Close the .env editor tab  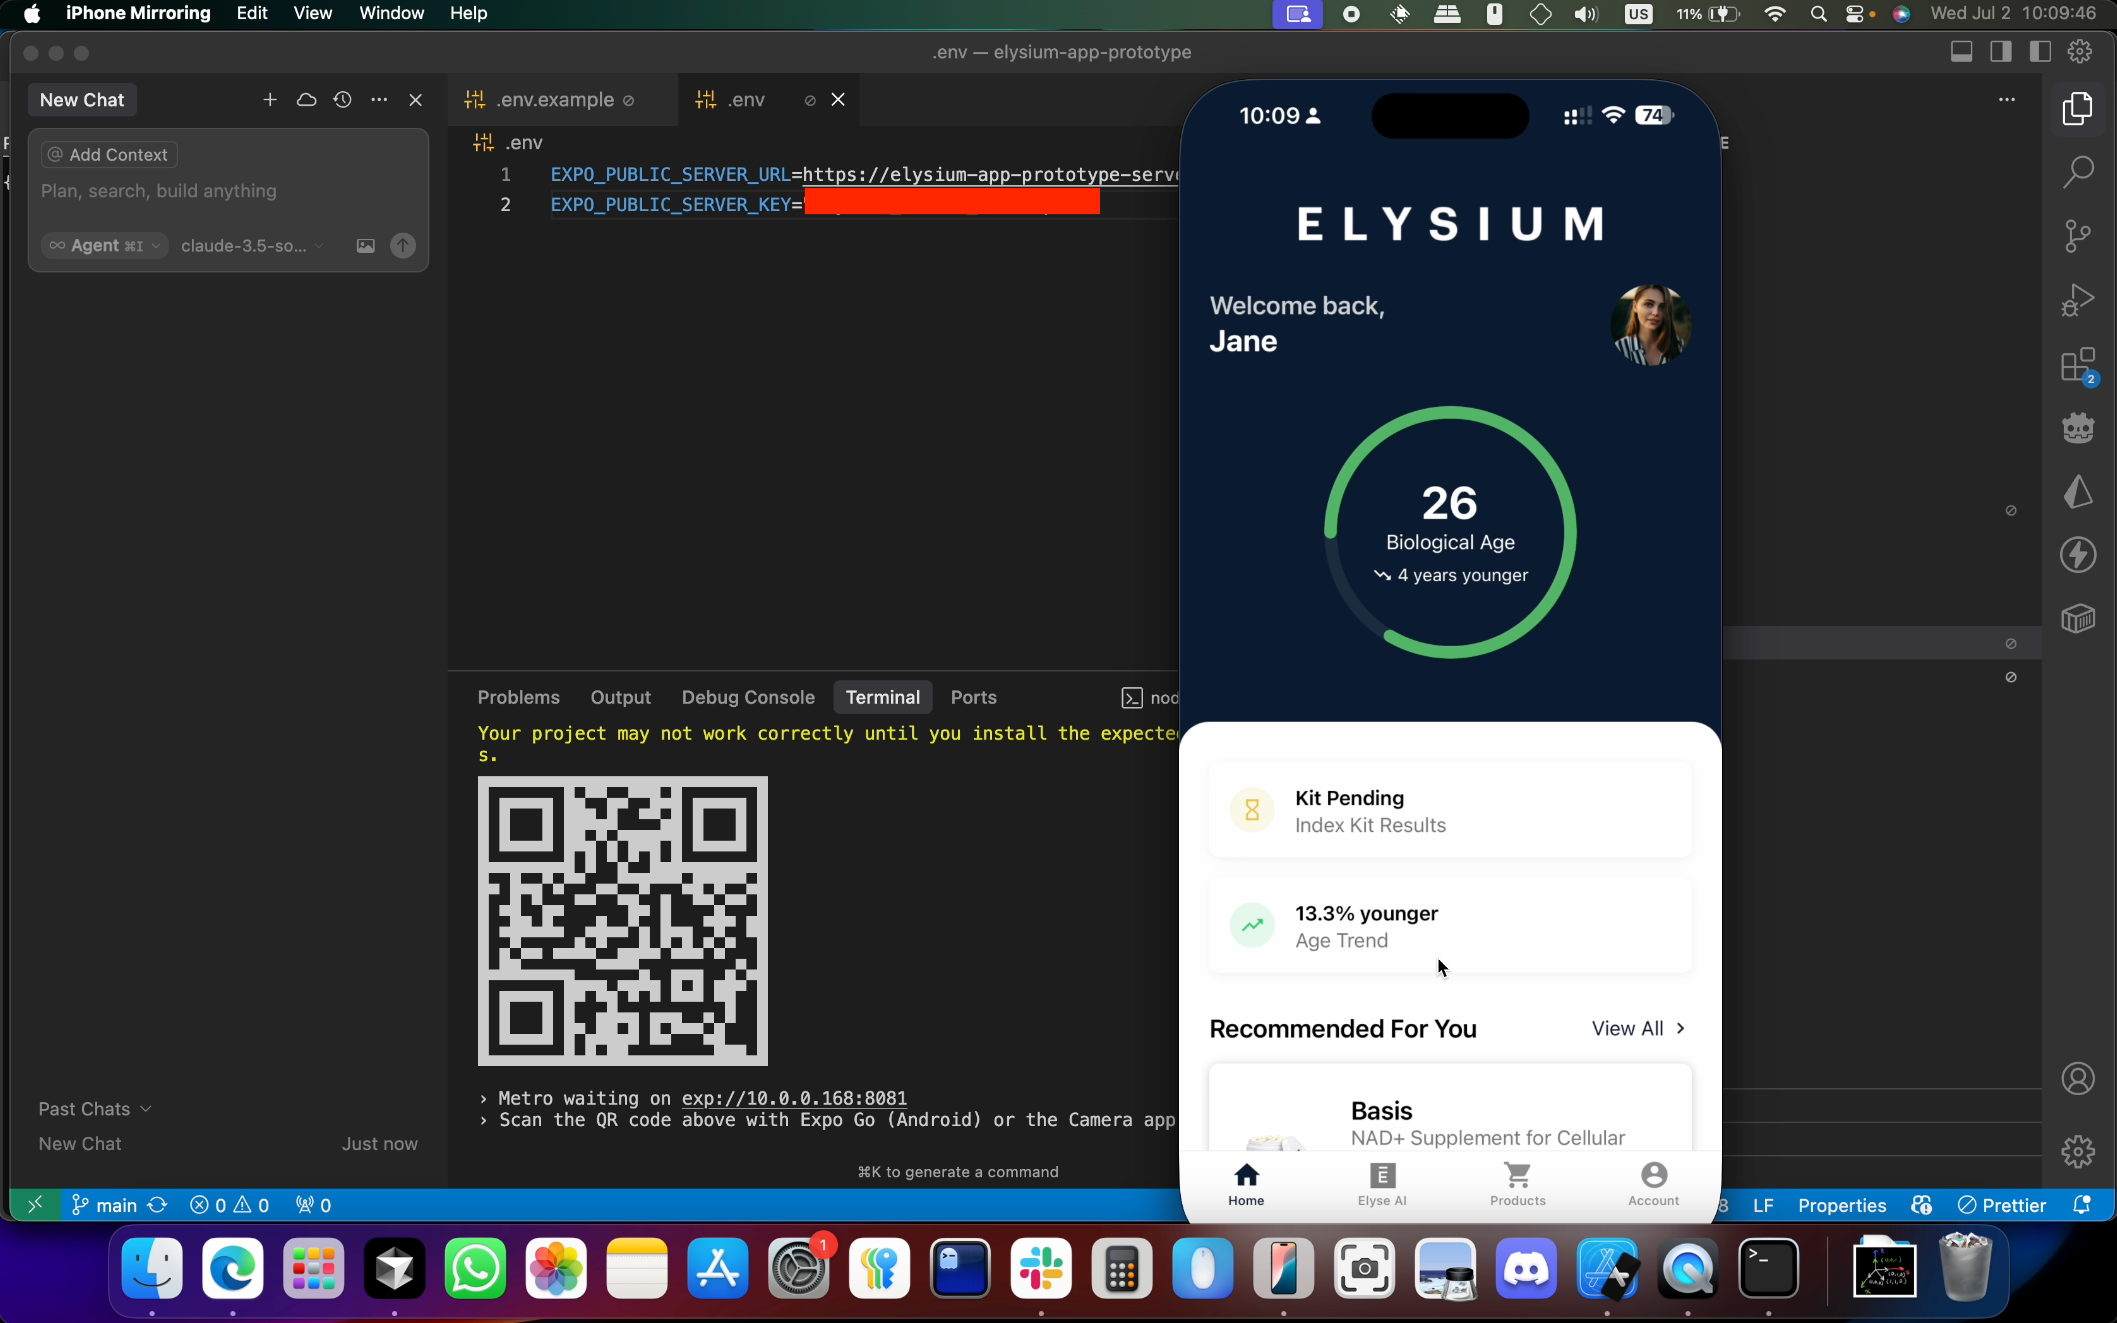(x=838, y=100)
